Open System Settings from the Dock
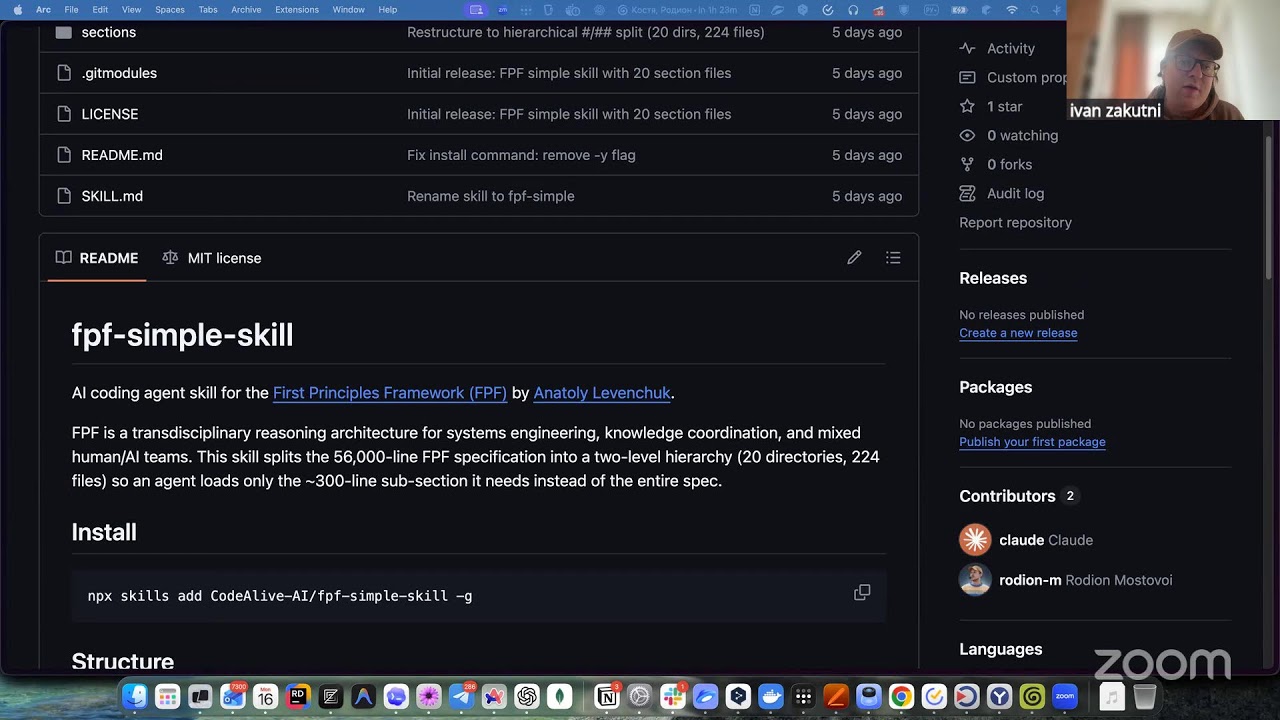 tap(640, 697)
